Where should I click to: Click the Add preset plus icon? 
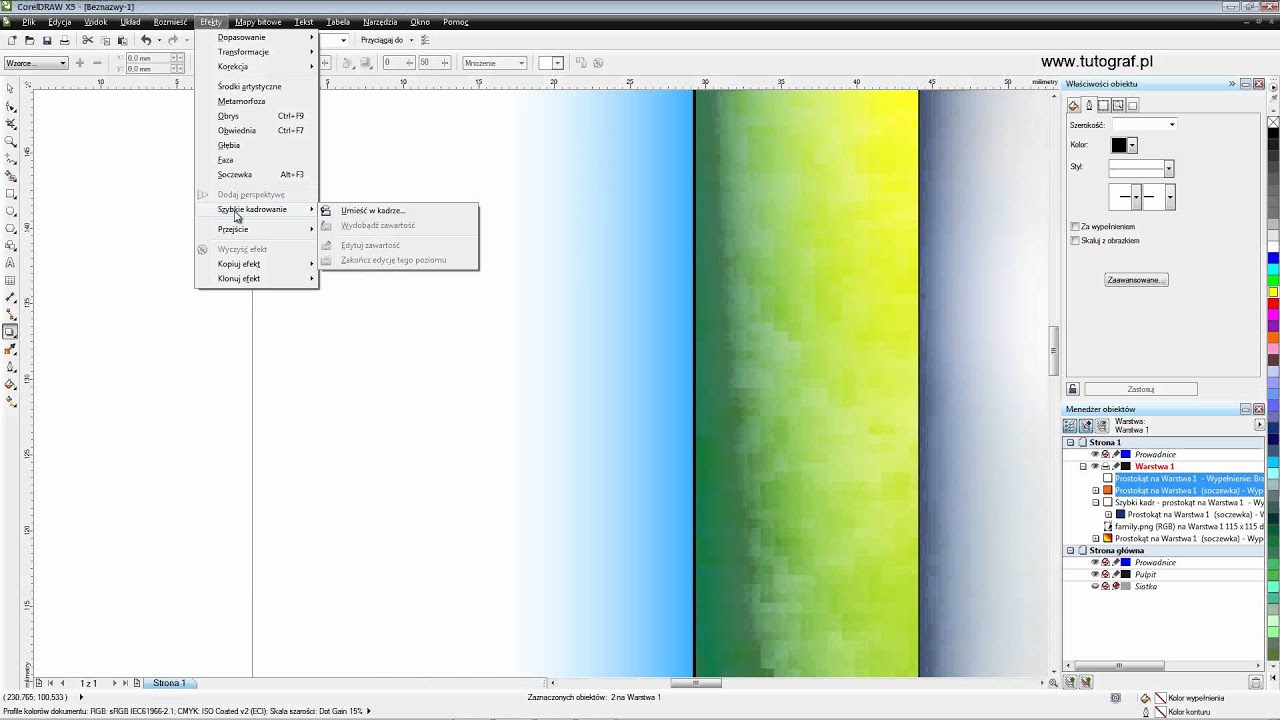(x=80, y=63)
